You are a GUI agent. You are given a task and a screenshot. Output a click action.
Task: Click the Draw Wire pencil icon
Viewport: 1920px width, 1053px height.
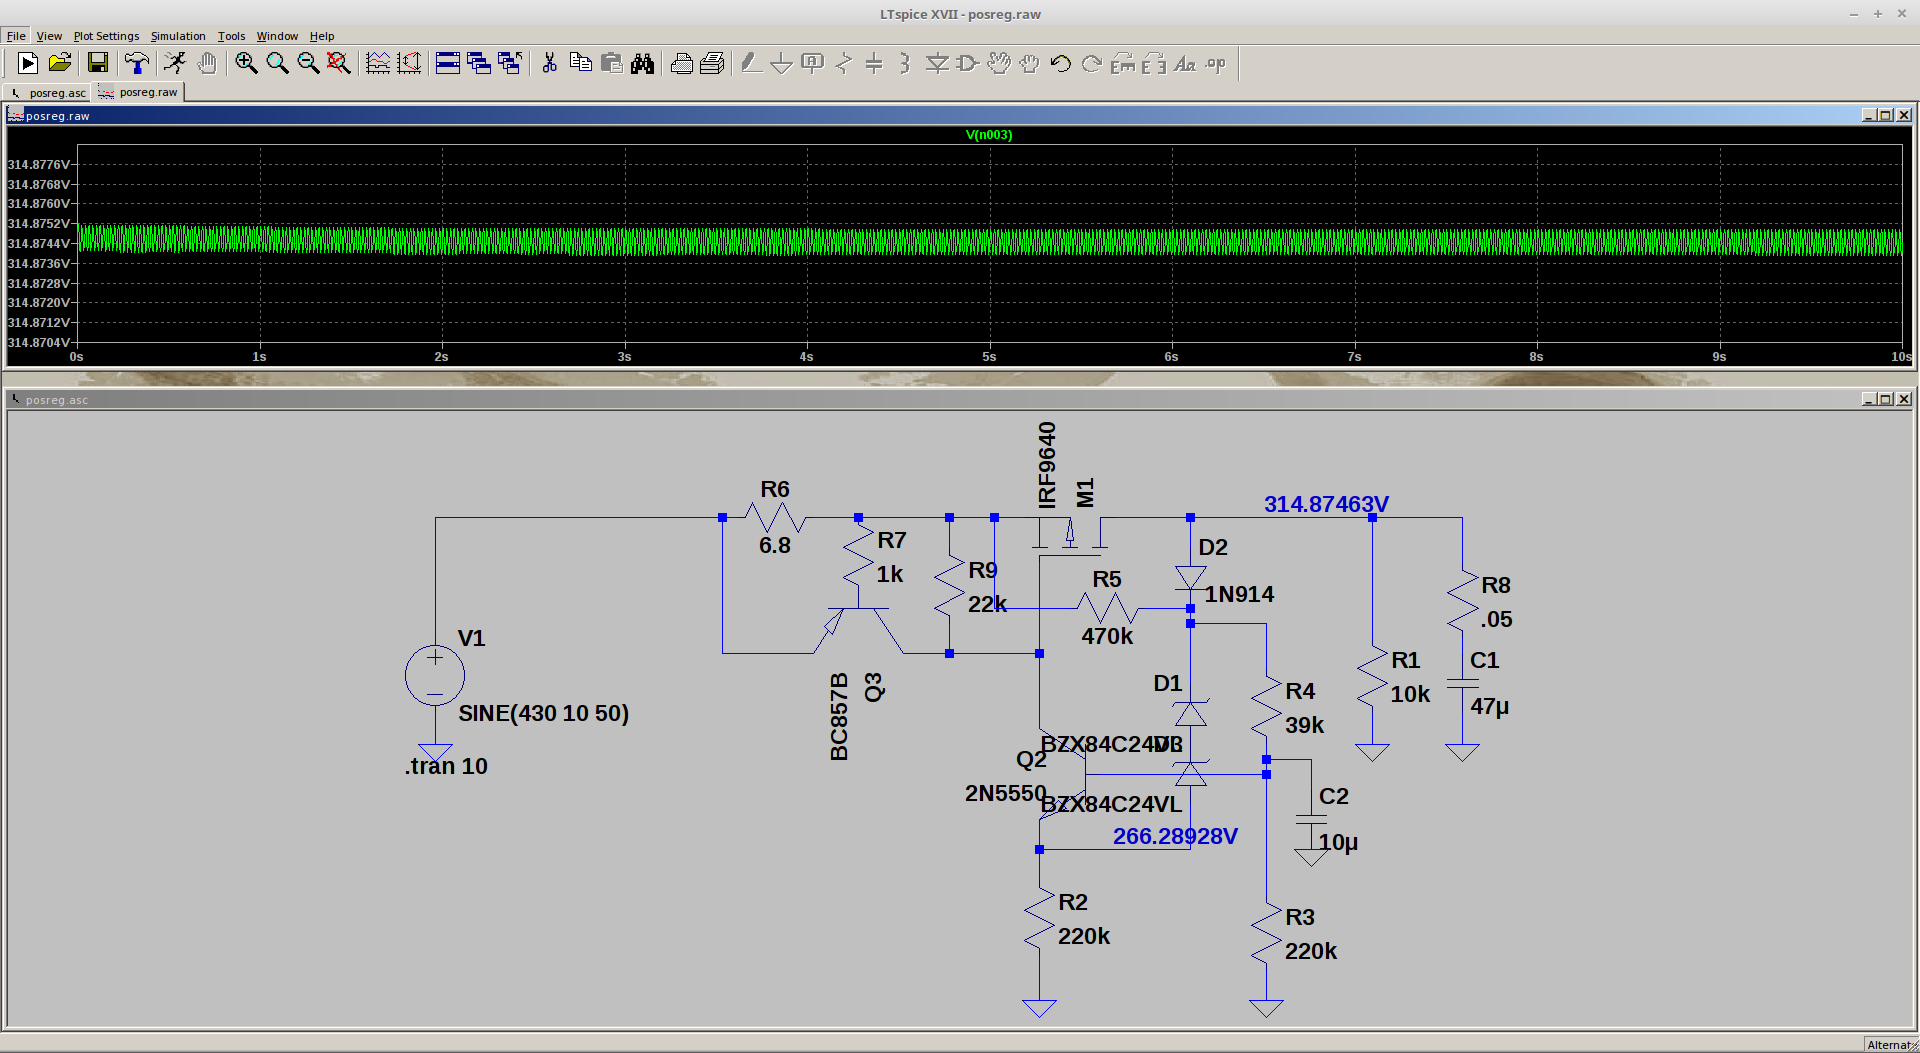(x=751, y=64)
